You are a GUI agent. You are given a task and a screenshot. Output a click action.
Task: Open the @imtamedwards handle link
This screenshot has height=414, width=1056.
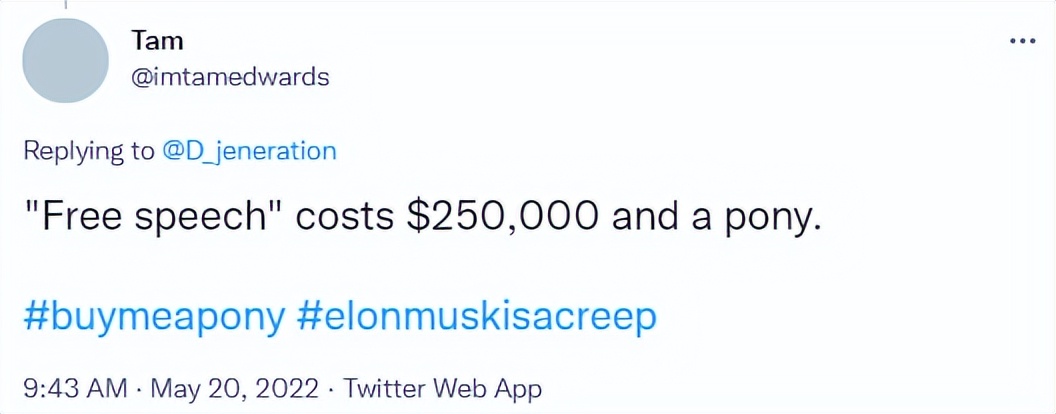(x=229, y=76)
